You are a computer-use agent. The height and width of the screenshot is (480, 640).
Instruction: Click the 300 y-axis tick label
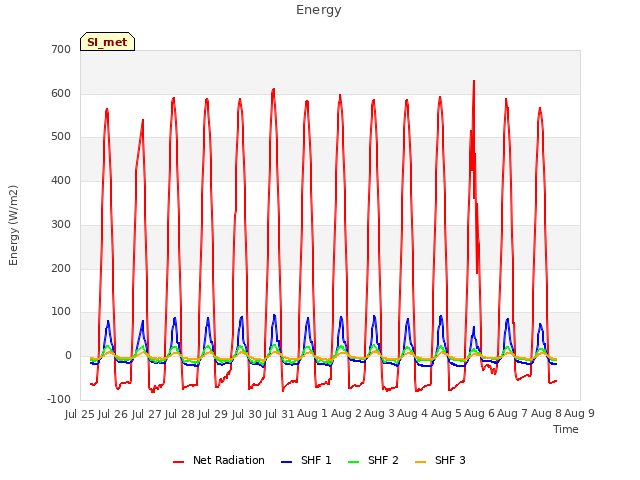[61, 224]
